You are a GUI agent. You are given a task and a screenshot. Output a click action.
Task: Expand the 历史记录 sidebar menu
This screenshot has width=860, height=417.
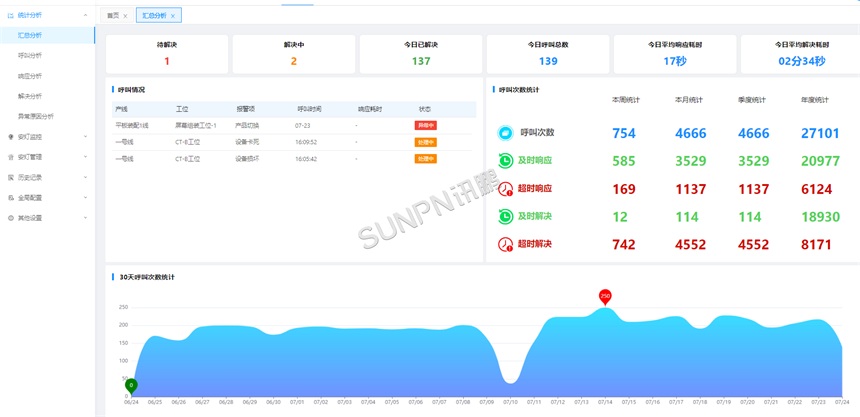coord(85,177)
